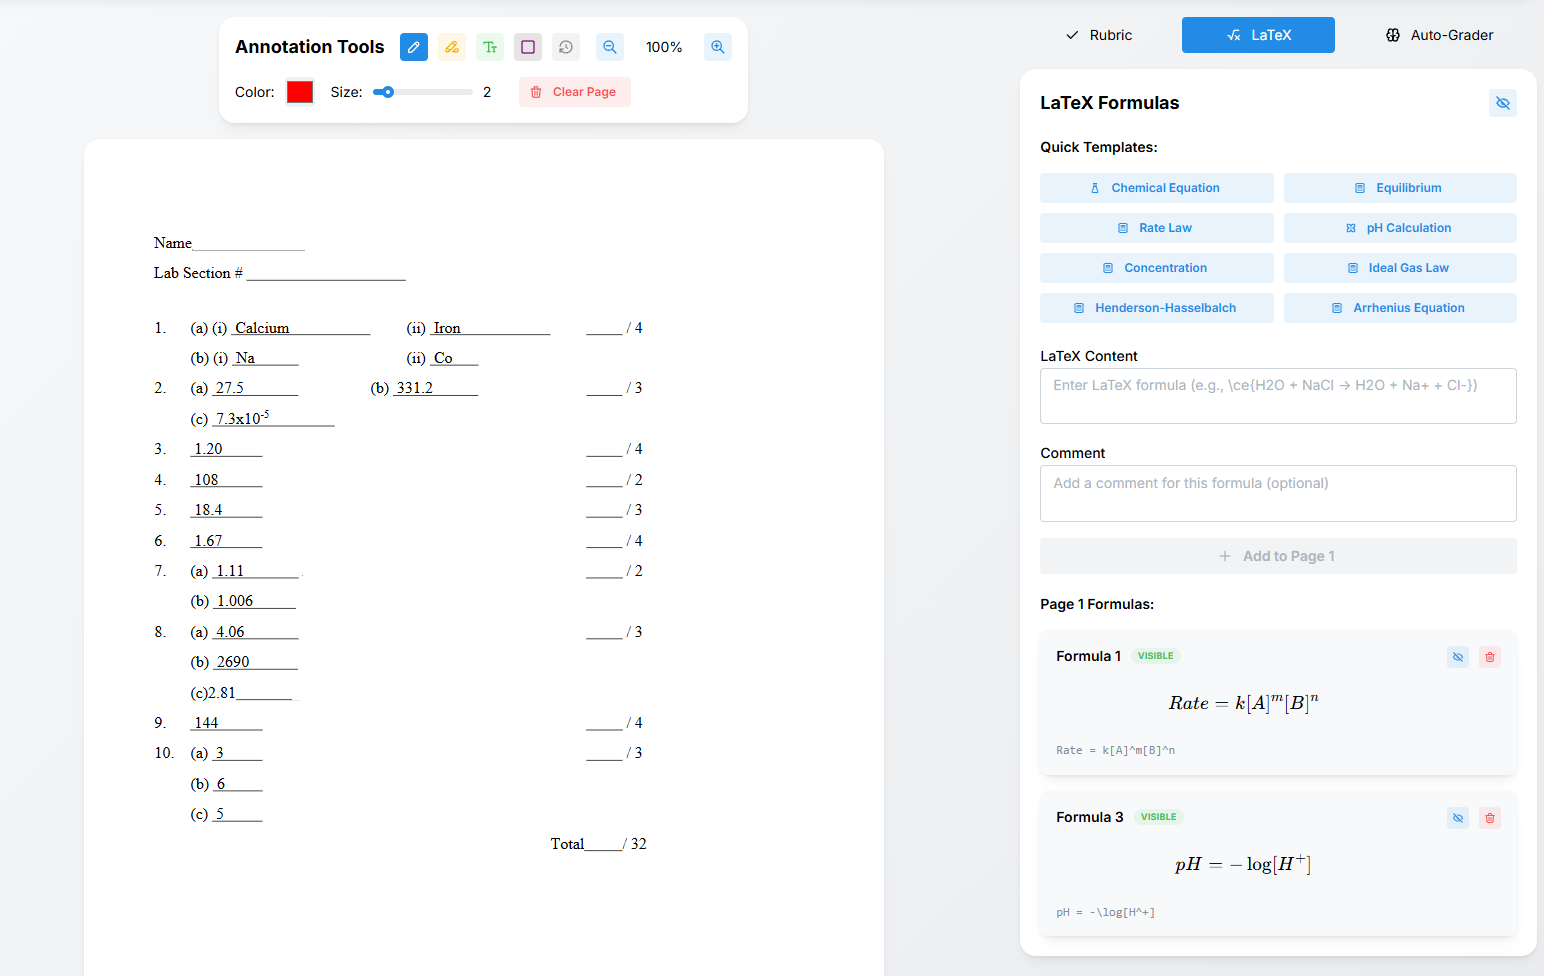Screen dimensions: 1544x976
Task: Click the undo history icon
Action: coord(565,47)
